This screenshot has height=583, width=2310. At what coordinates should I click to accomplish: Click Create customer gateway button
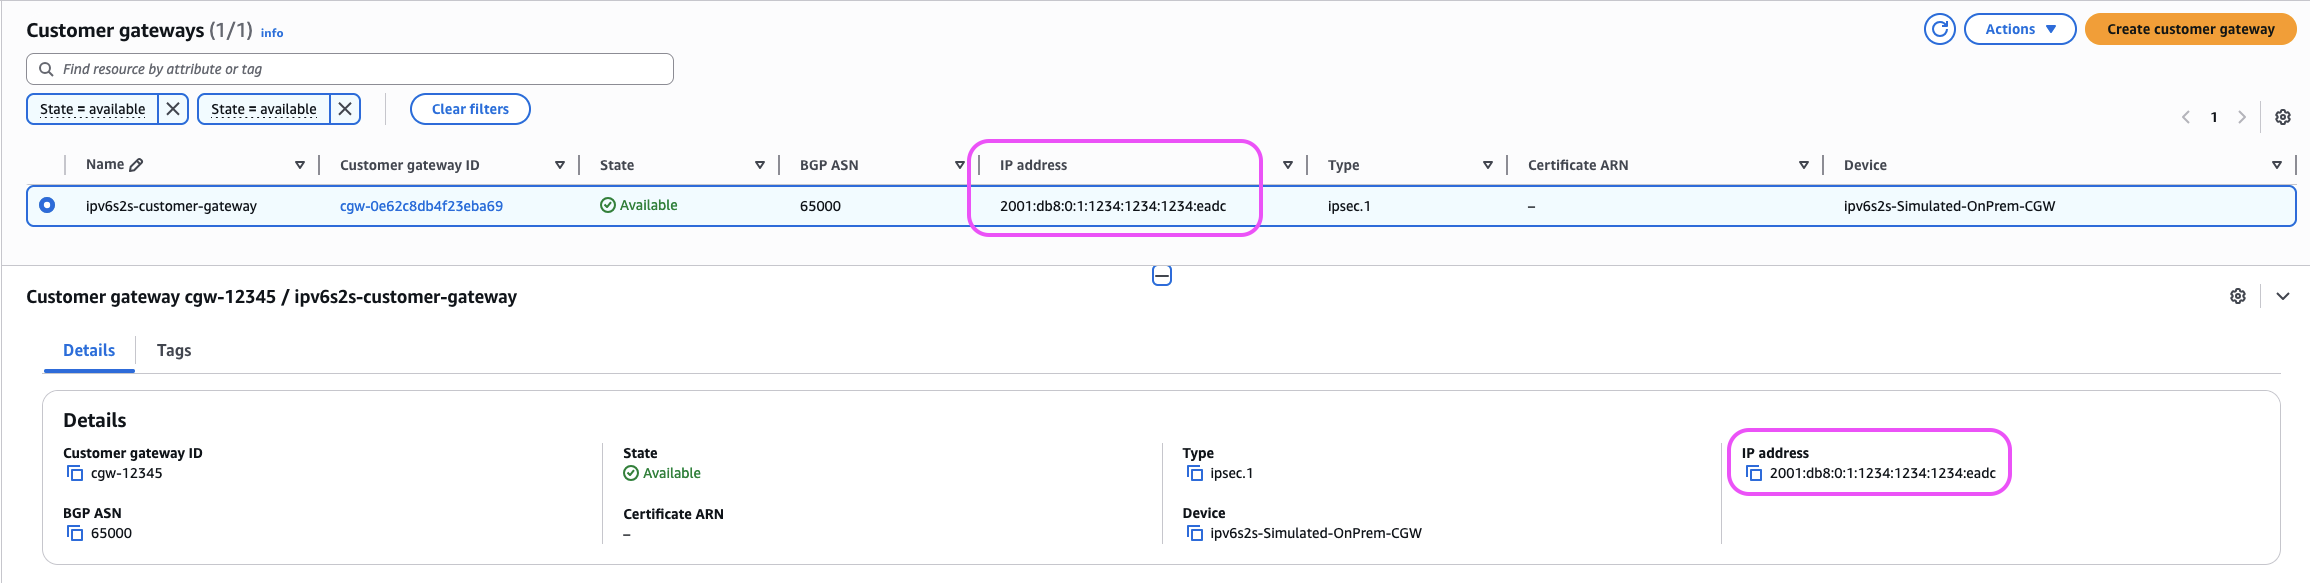[x=2190, y=29]
